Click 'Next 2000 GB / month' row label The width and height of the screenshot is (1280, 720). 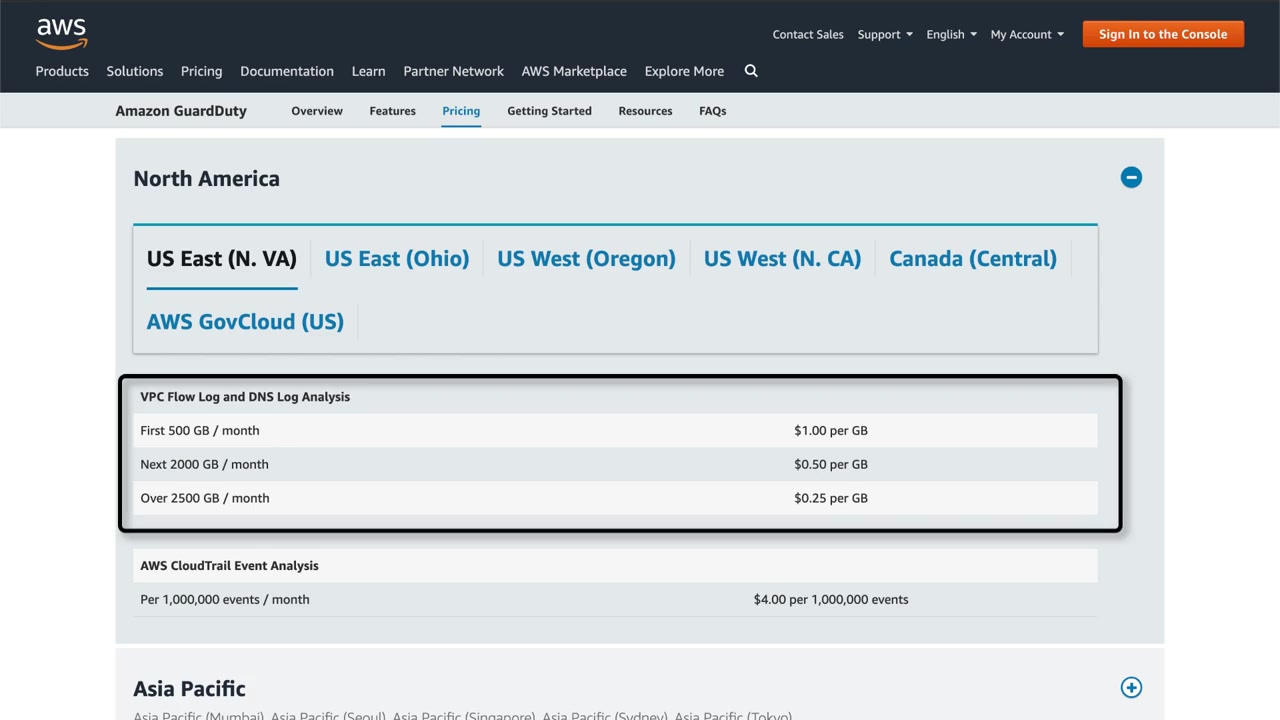click(204, 465)
